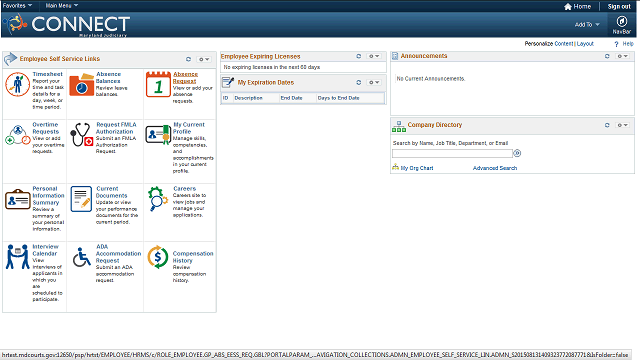This screenshot has width=640, height=360.
Task: Open the NavBar compass icon
Action: [x=622, y=21]
